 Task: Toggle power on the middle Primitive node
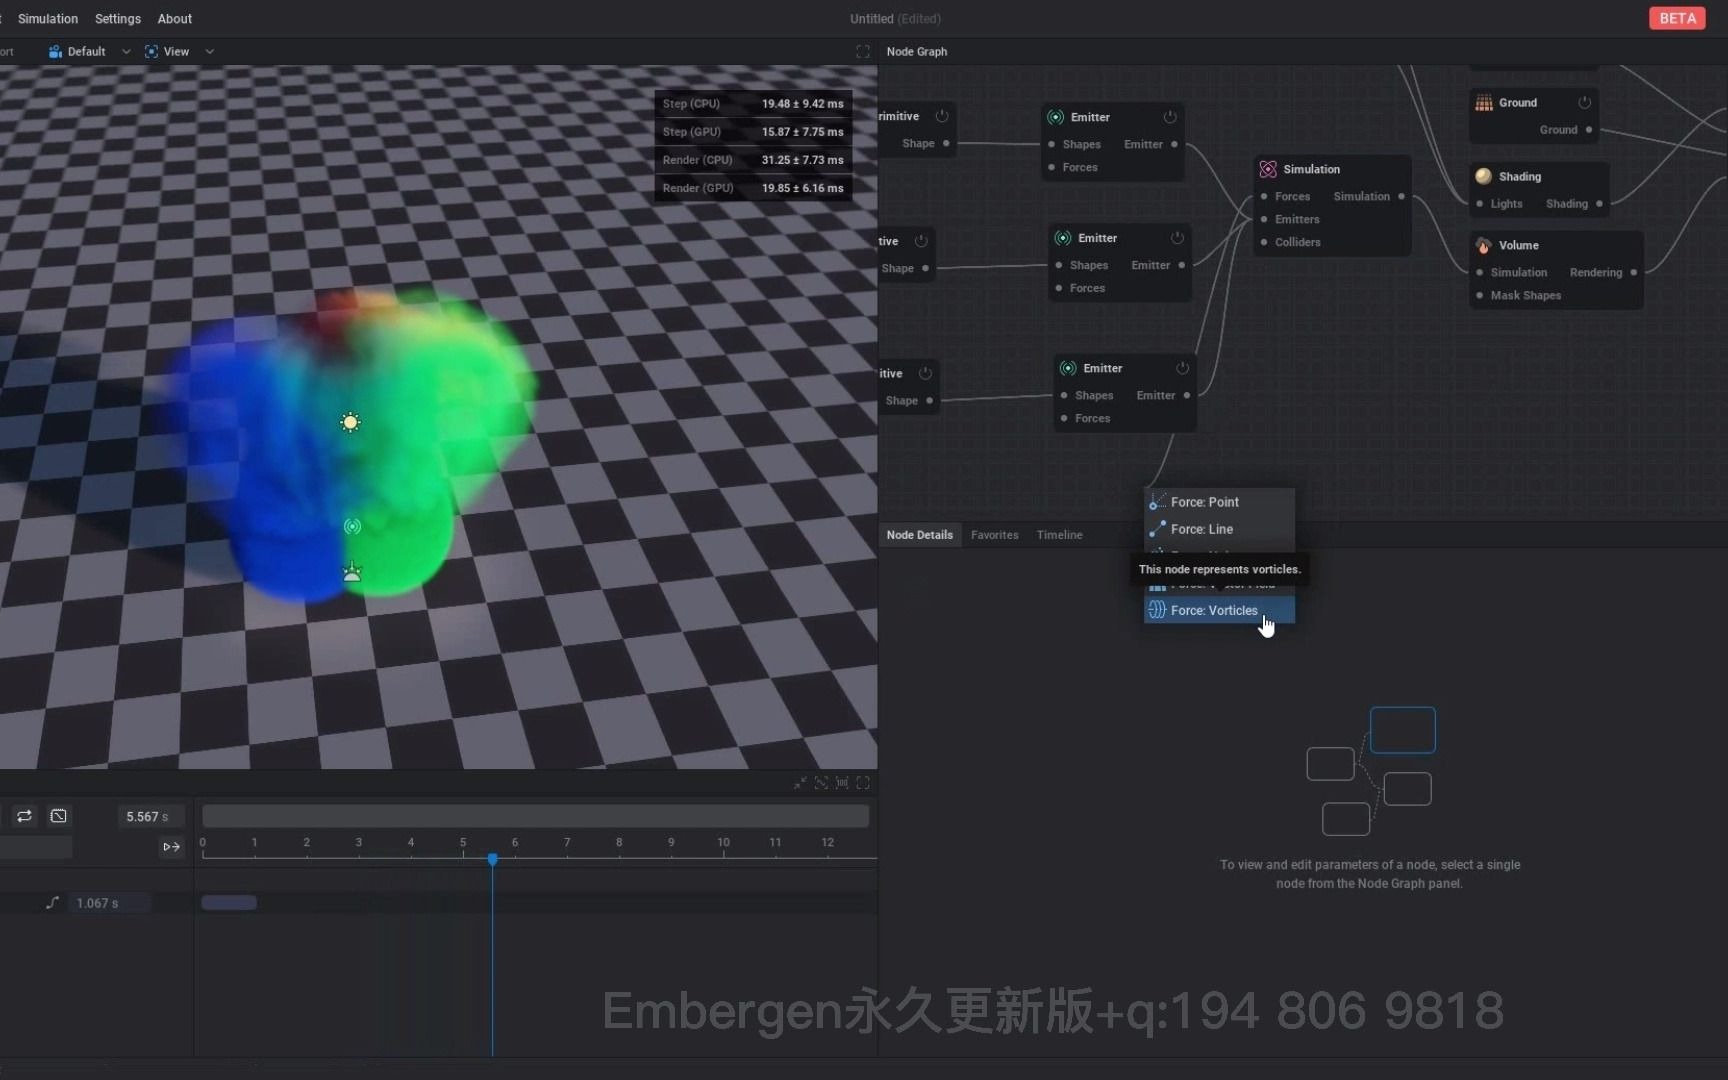pos(921,241)
